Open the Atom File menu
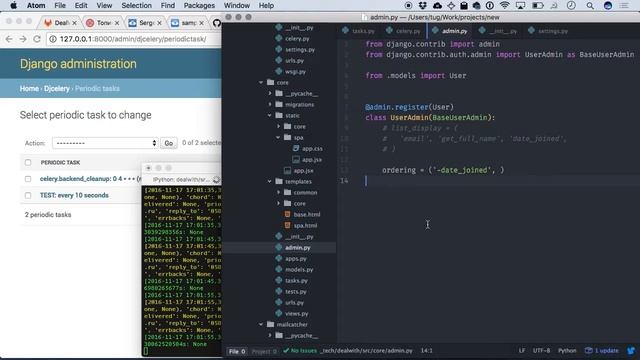640x360 pixels. (x=60, y=5)
